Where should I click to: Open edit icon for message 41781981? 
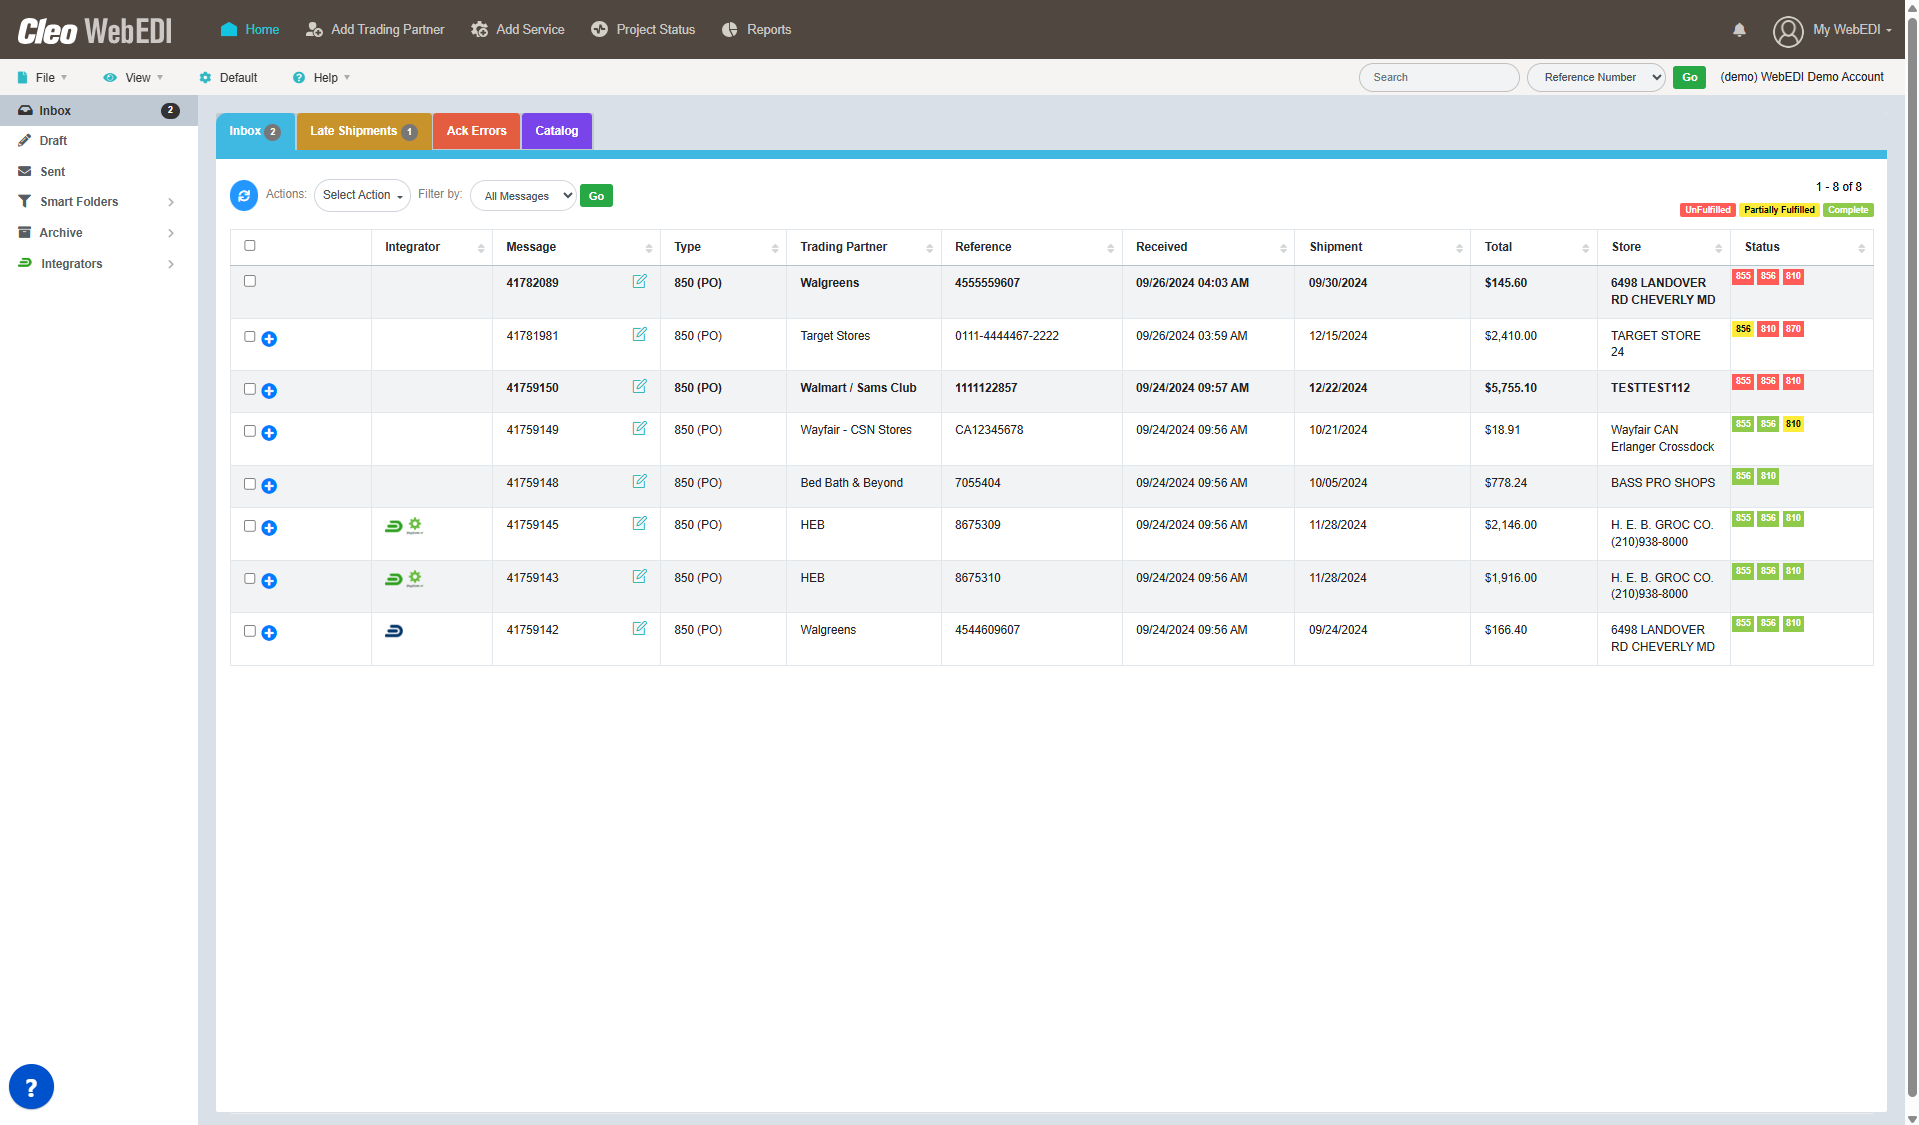point(639,335)
